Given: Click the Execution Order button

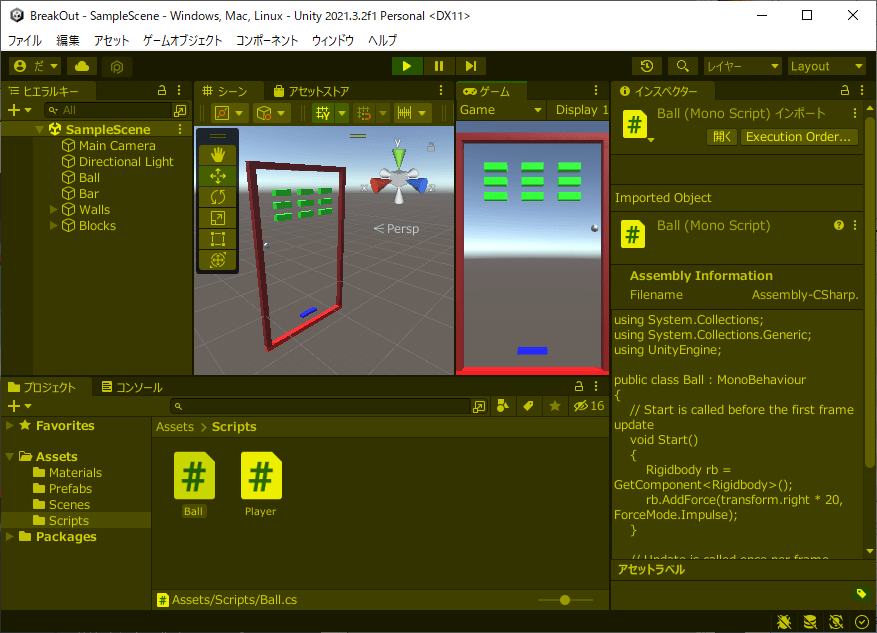Looking at the screenshot, I should click(799, 136).
